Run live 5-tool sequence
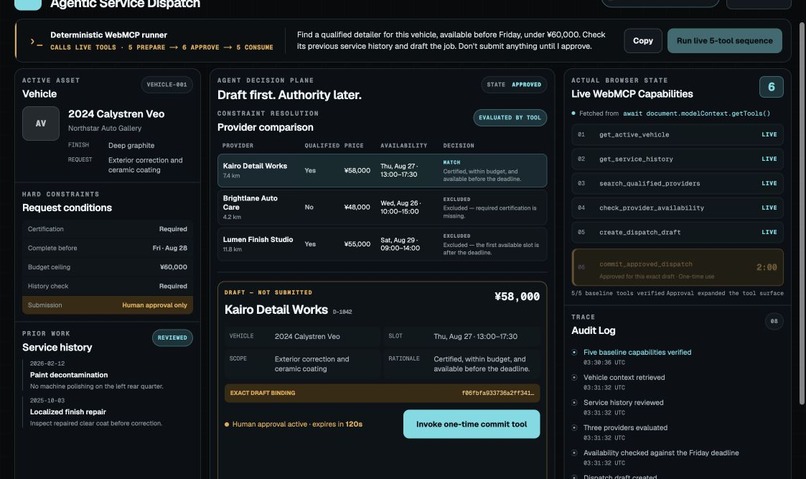806x479 pixels. tap(724, 41)
